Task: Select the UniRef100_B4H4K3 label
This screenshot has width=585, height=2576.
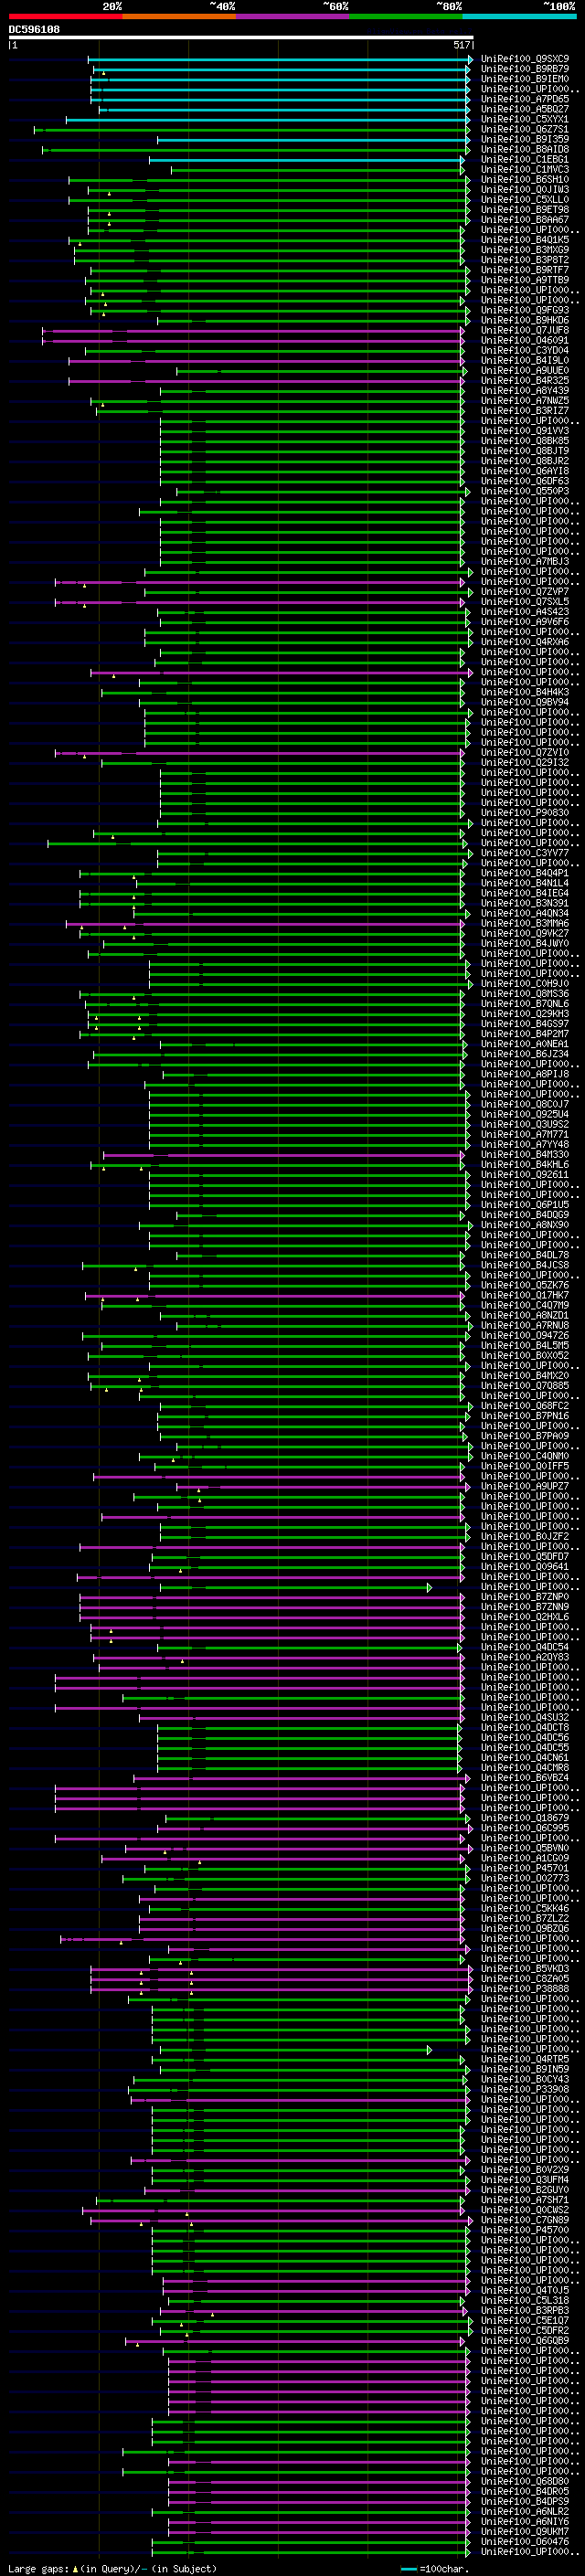Action: click(524, 692)
